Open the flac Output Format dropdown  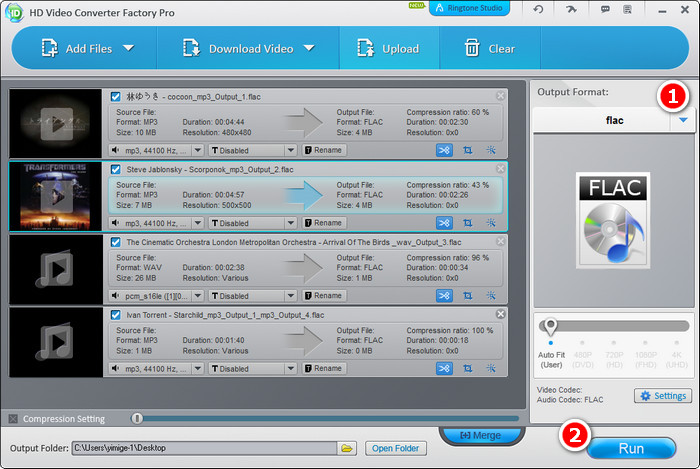tap(683, 120)
